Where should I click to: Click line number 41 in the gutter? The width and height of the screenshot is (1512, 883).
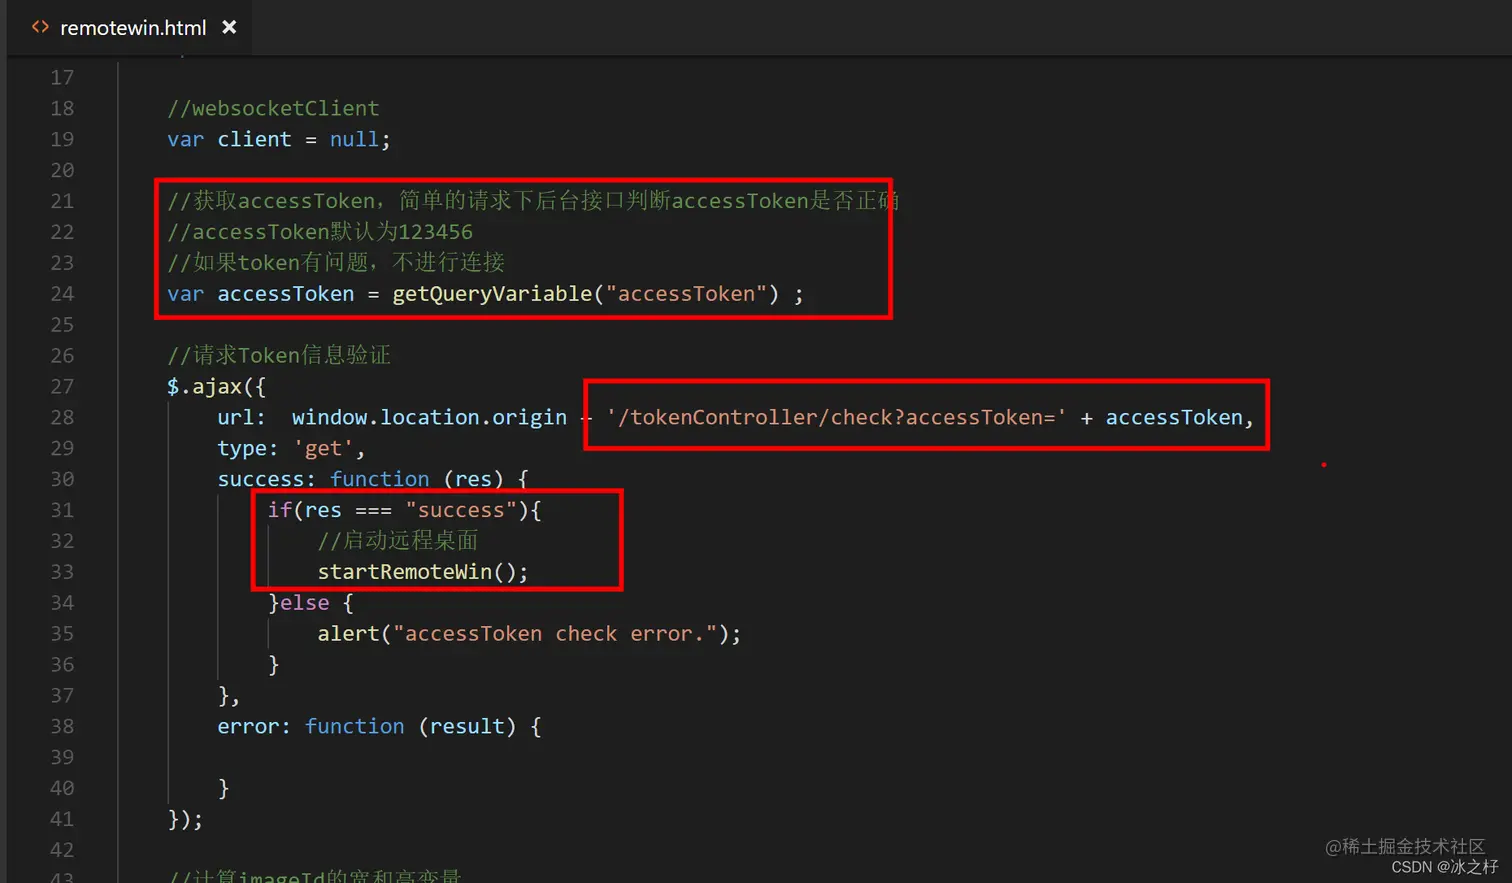point(62,819)
